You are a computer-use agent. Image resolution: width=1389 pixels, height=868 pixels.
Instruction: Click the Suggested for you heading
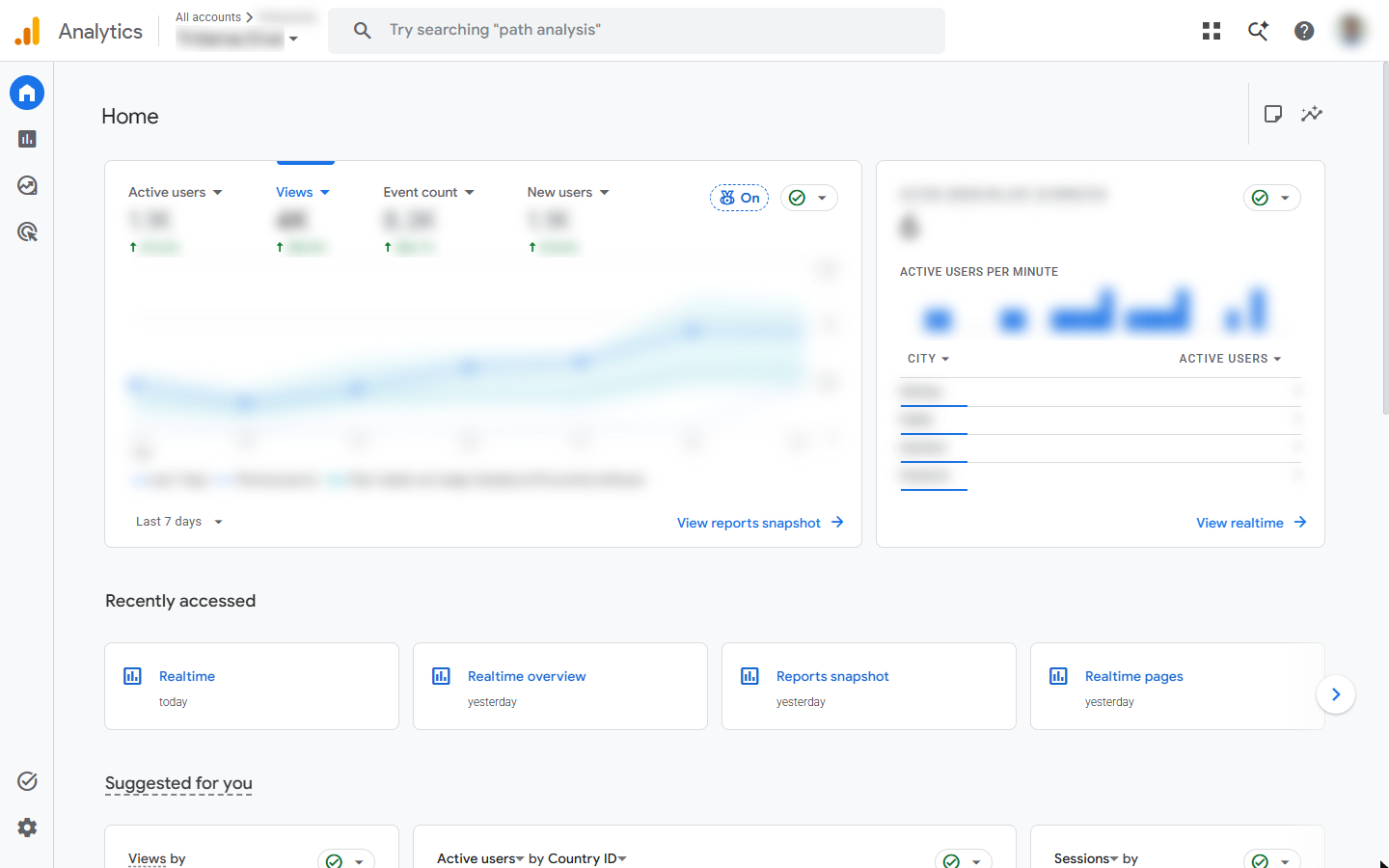[x=179, y=783]
